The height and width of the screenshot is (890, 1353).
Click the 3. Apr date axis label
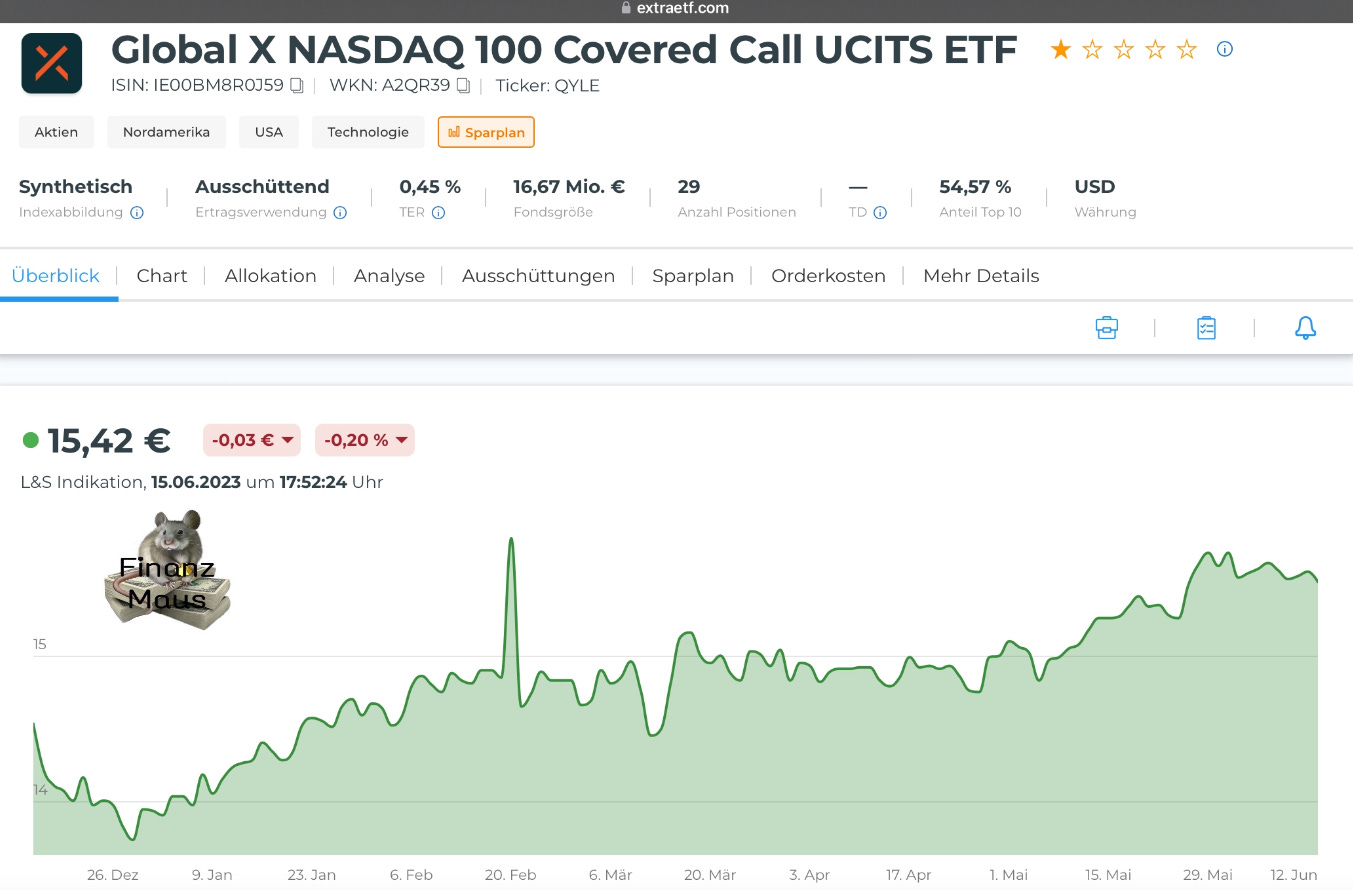(810, 875)
